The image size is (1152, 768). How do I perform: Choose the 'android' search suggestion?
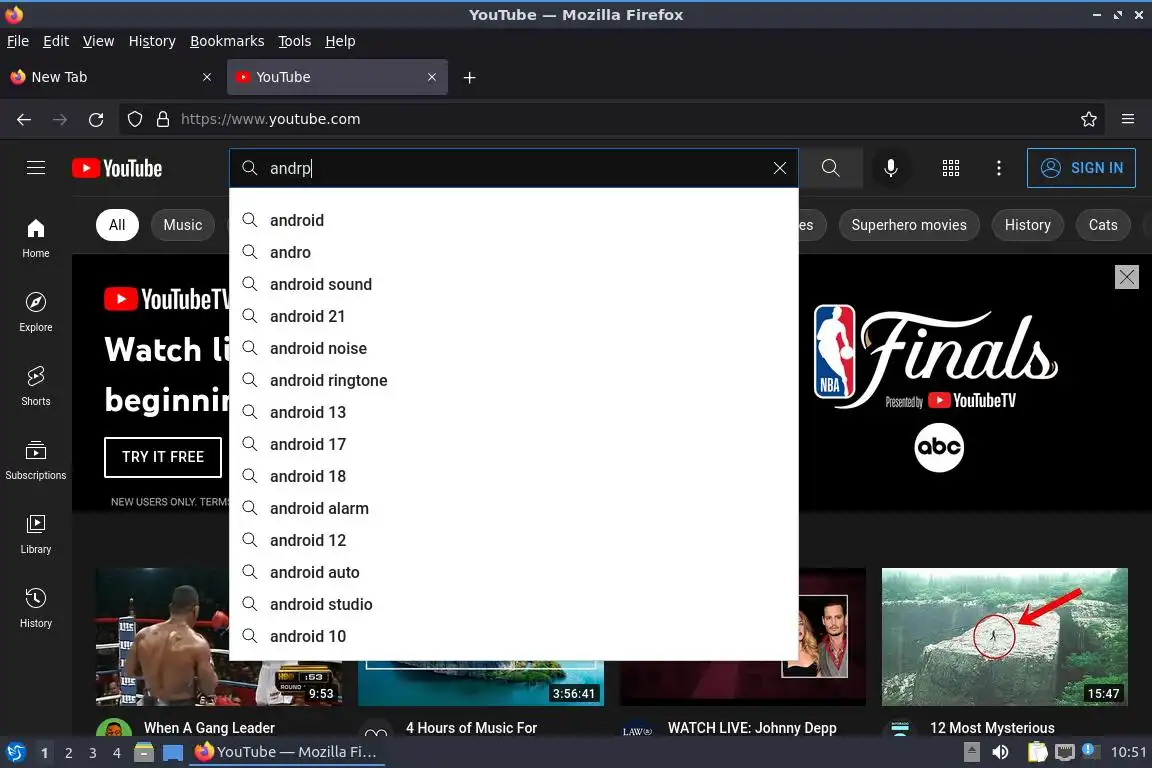click(x=514, y=220)
